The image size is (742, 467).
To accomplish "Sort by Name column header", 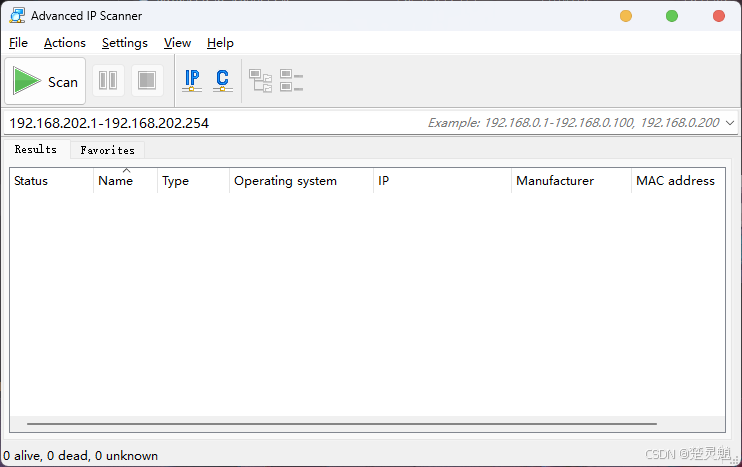I will 125,181.
